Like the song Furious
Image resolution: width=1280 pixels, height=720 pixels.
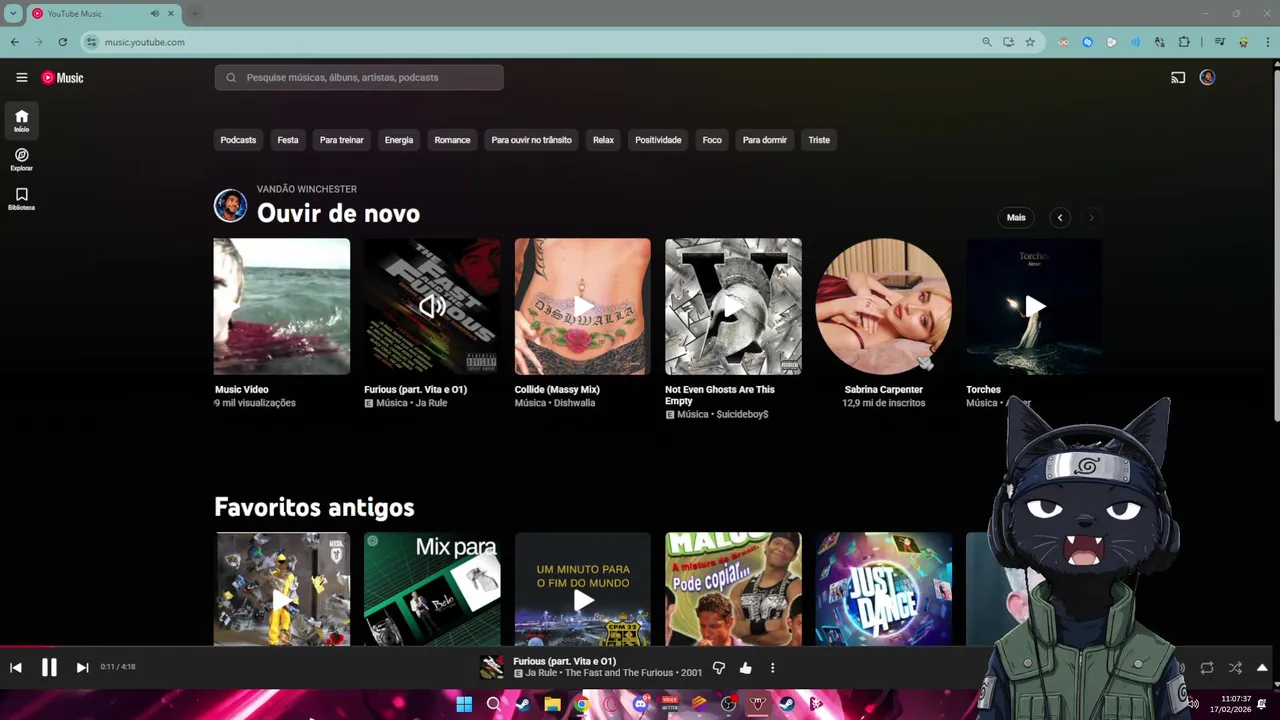coord(745,667)
